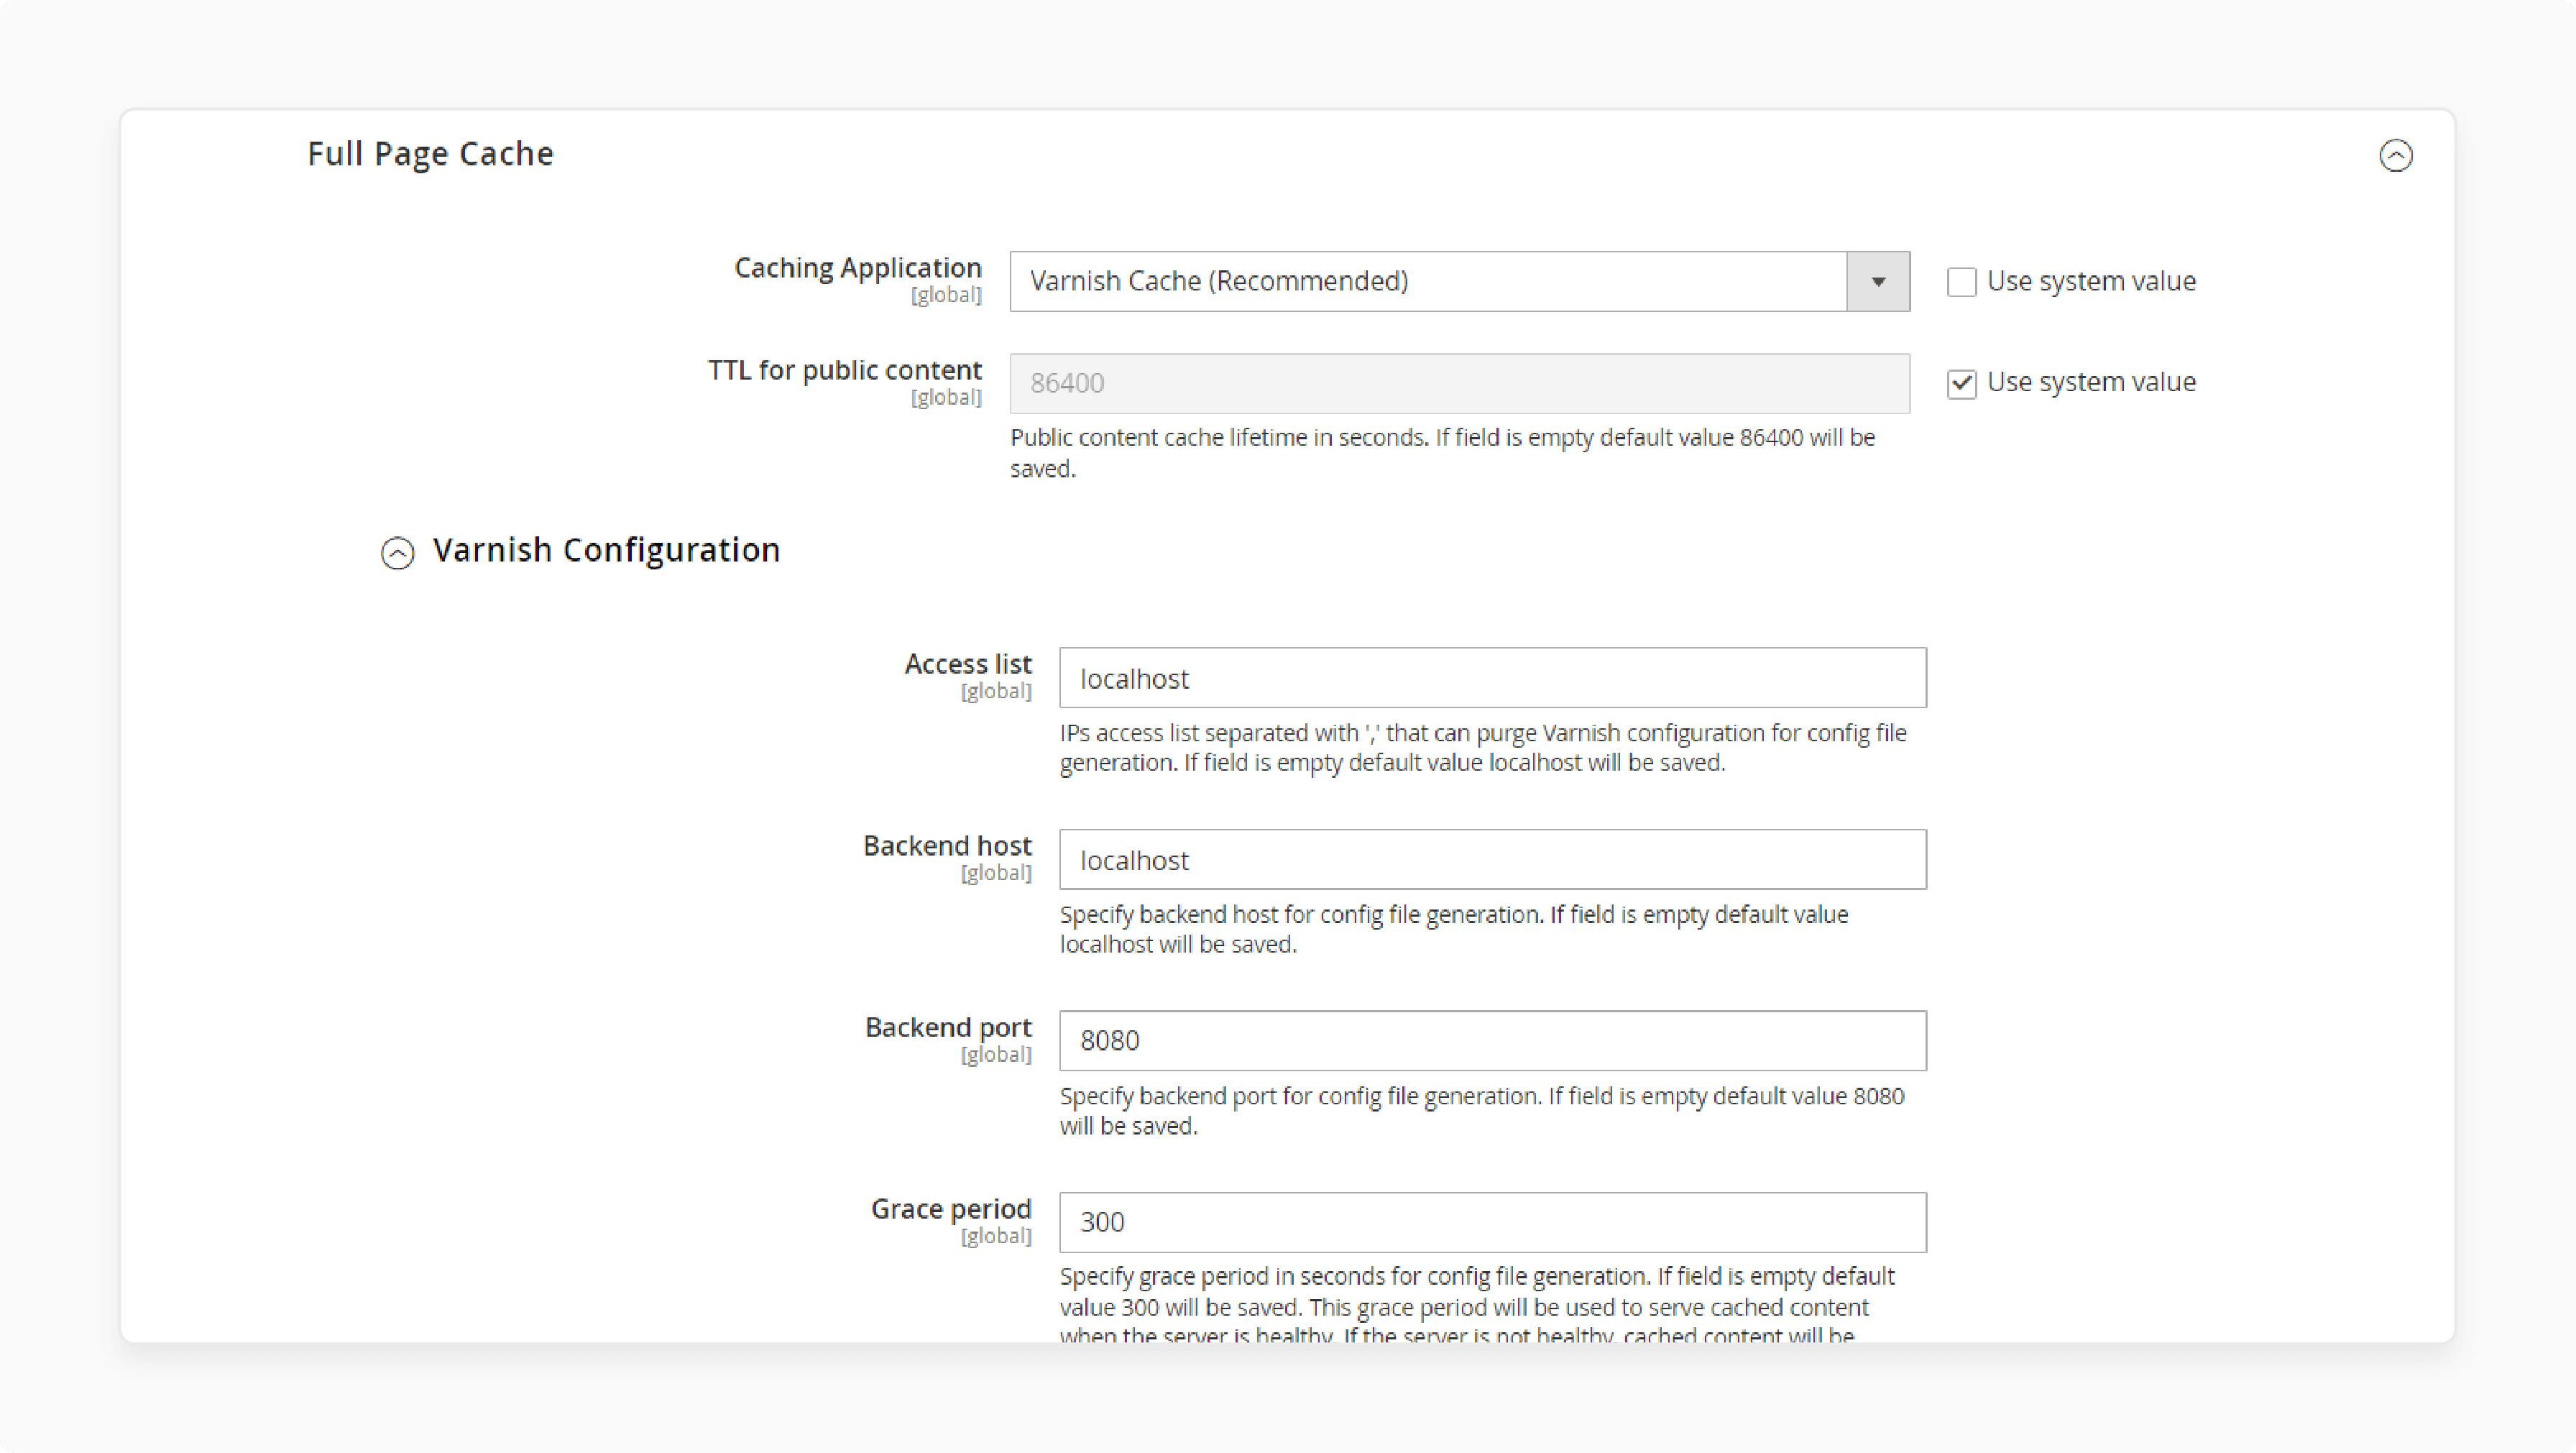Select the Grace period field showing 300
The width and height of the screenshot is (2576, 1453).
1492,1222
